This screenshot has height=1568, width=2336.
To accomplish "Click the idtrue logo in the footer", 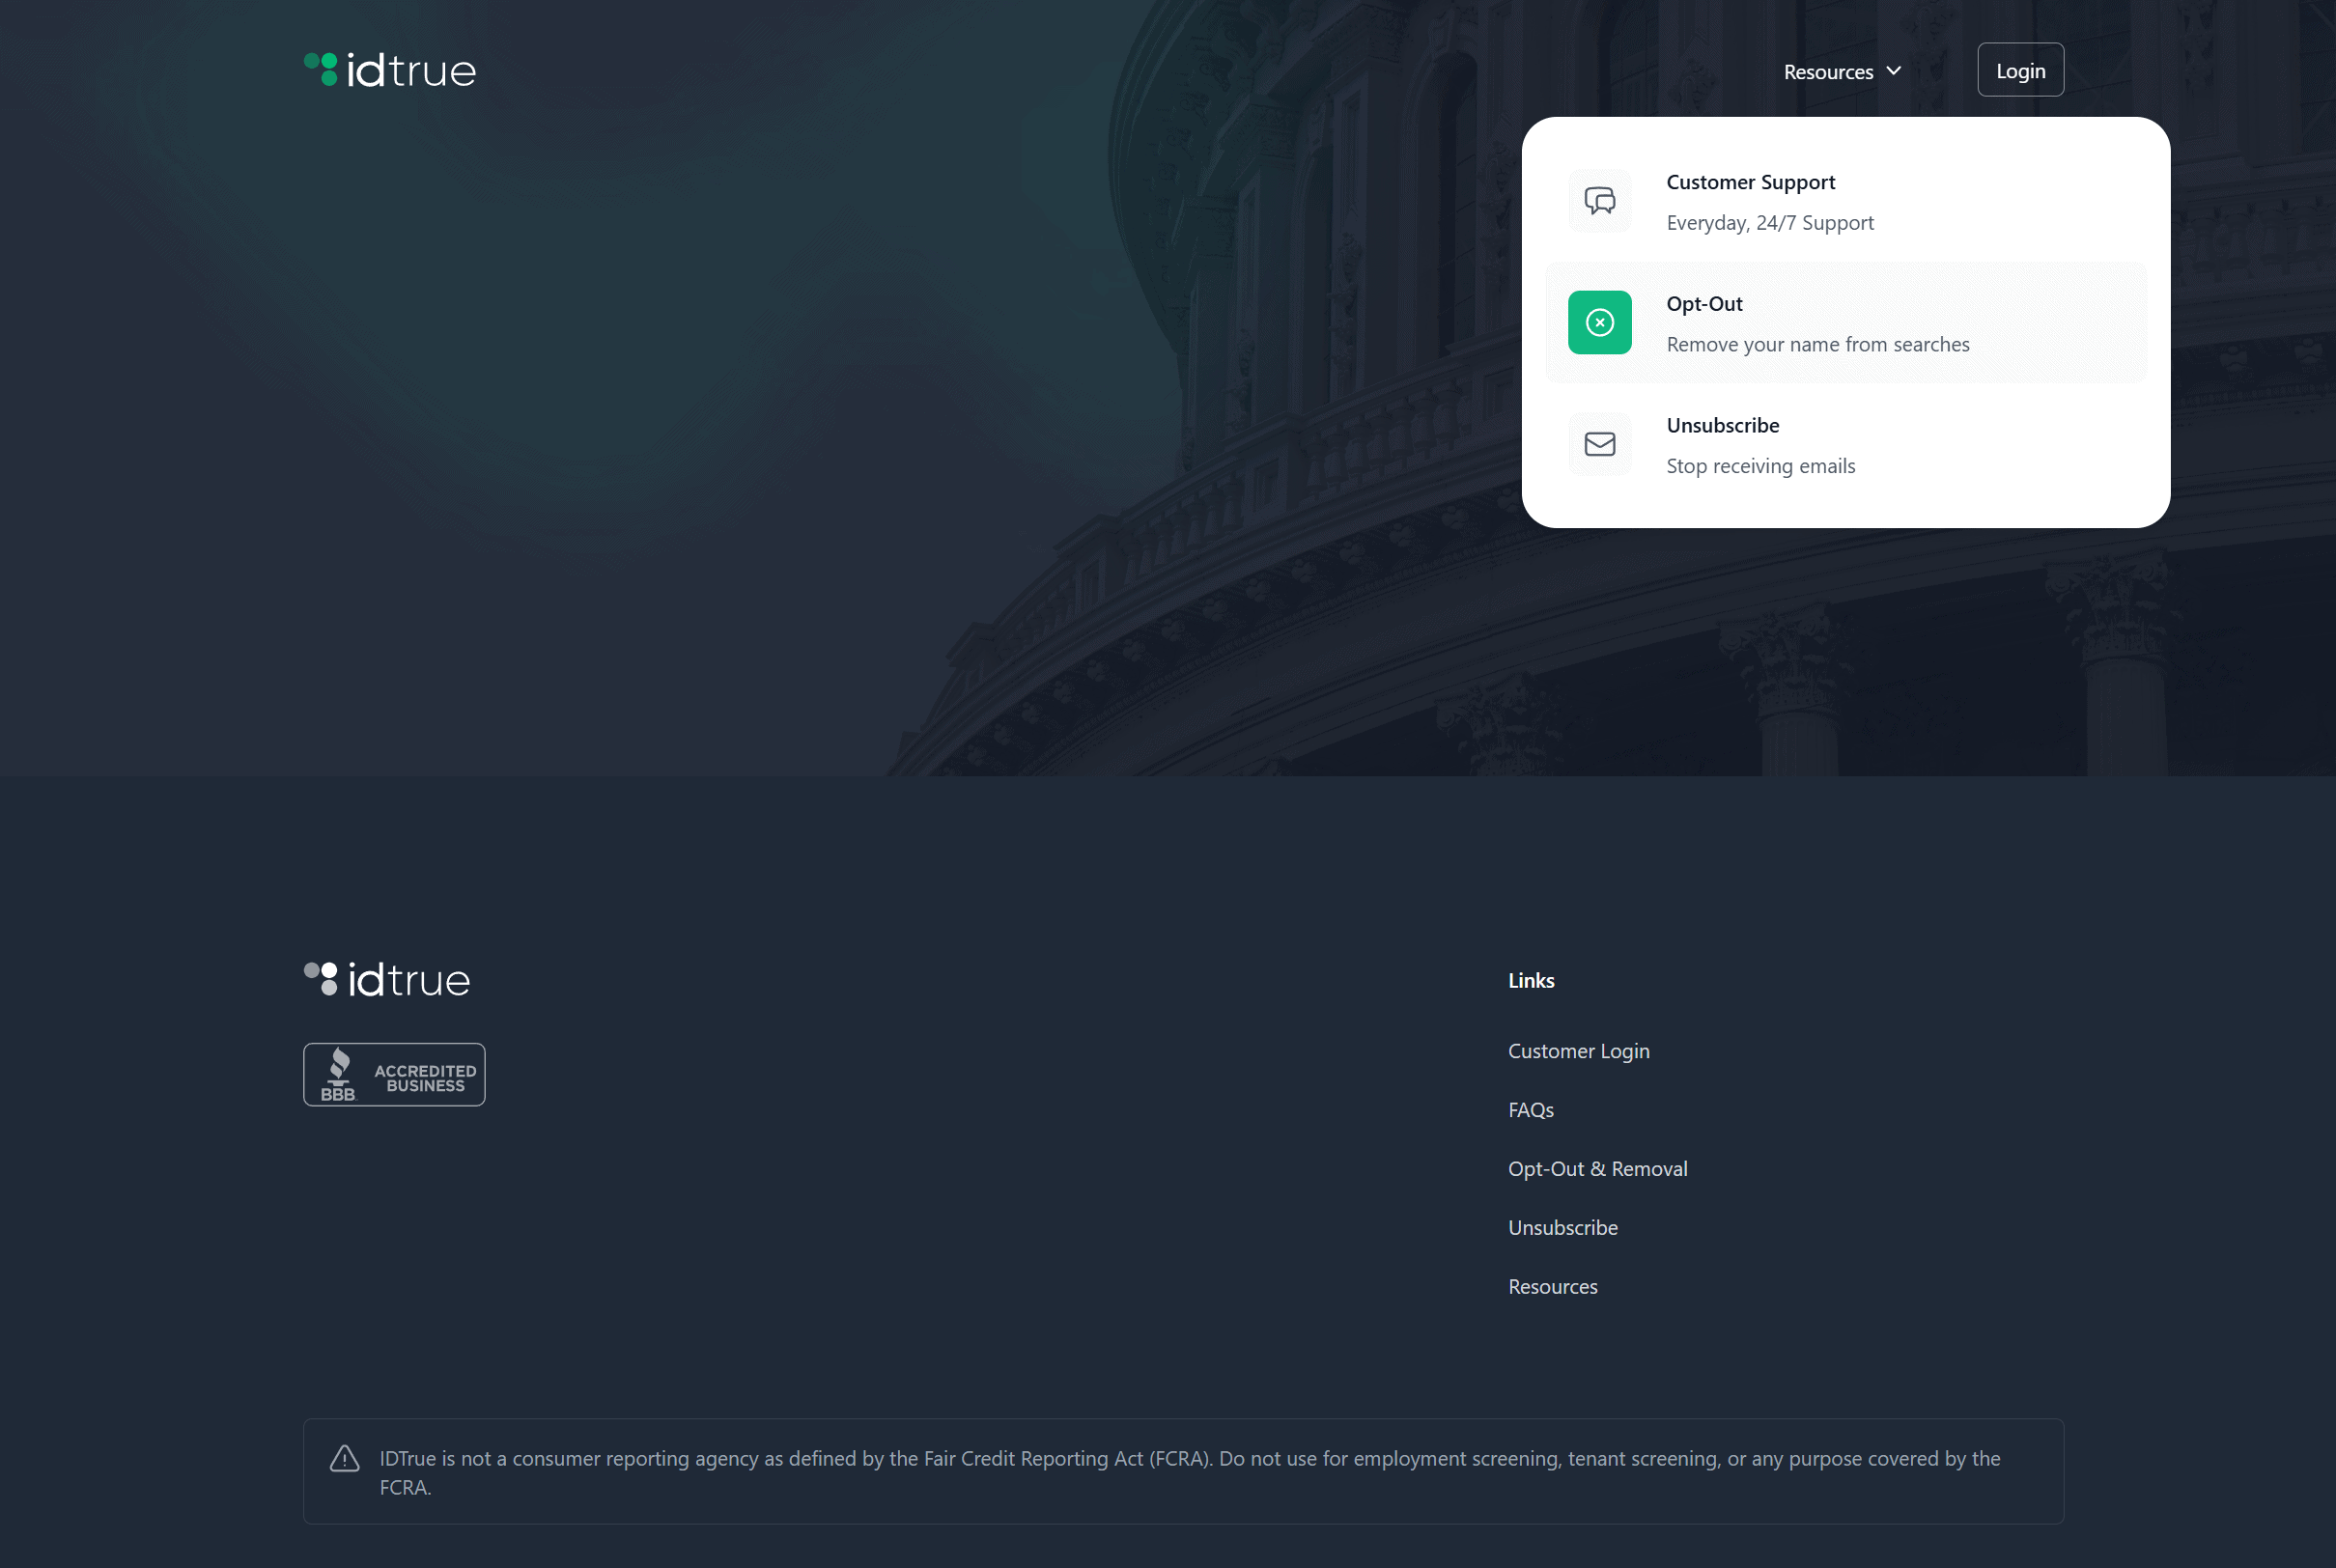I will 386,979.
